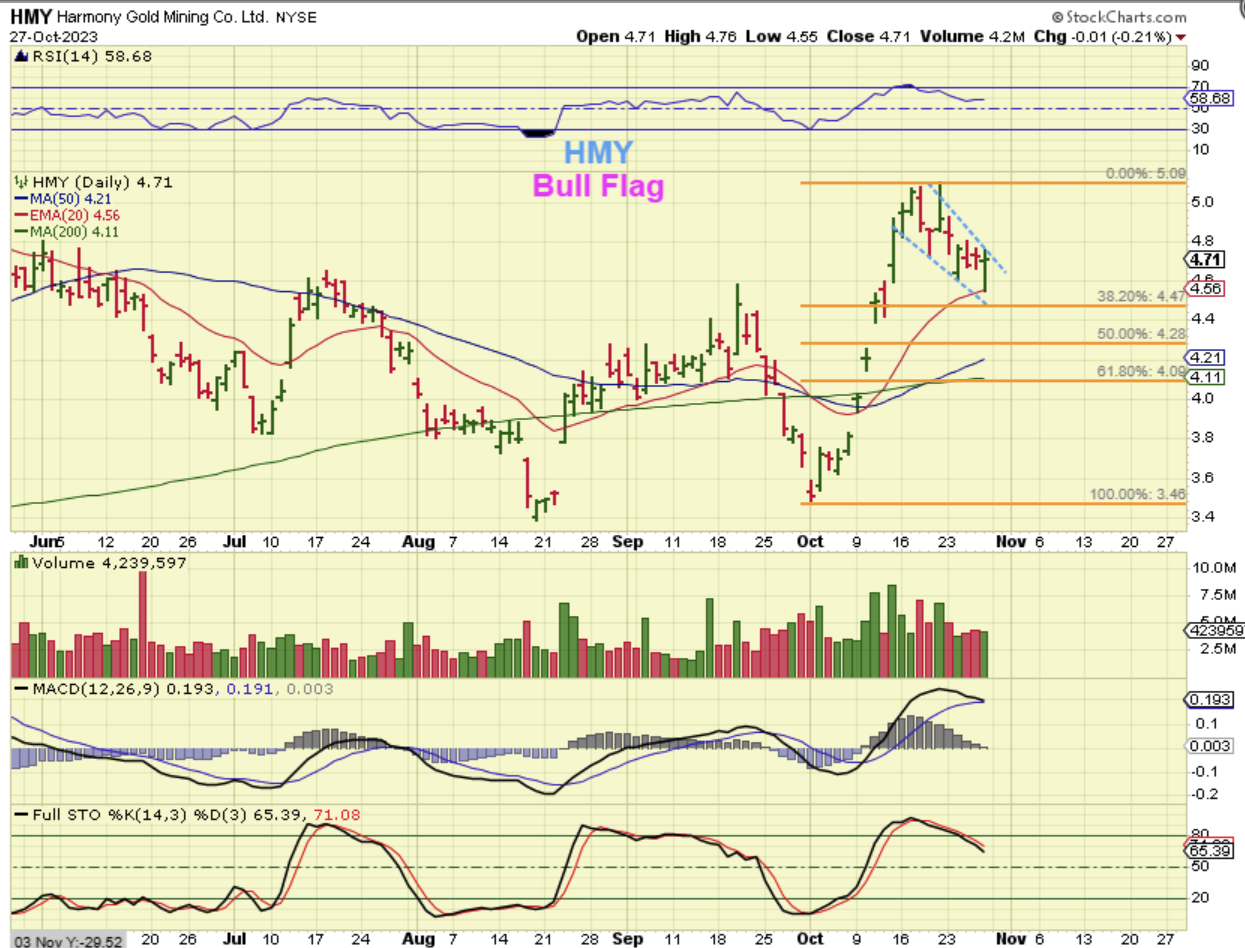Click the Chg -0.01 (-0.21%) value
This screenshot has height=948, width=1245.
click(1103, 36)
